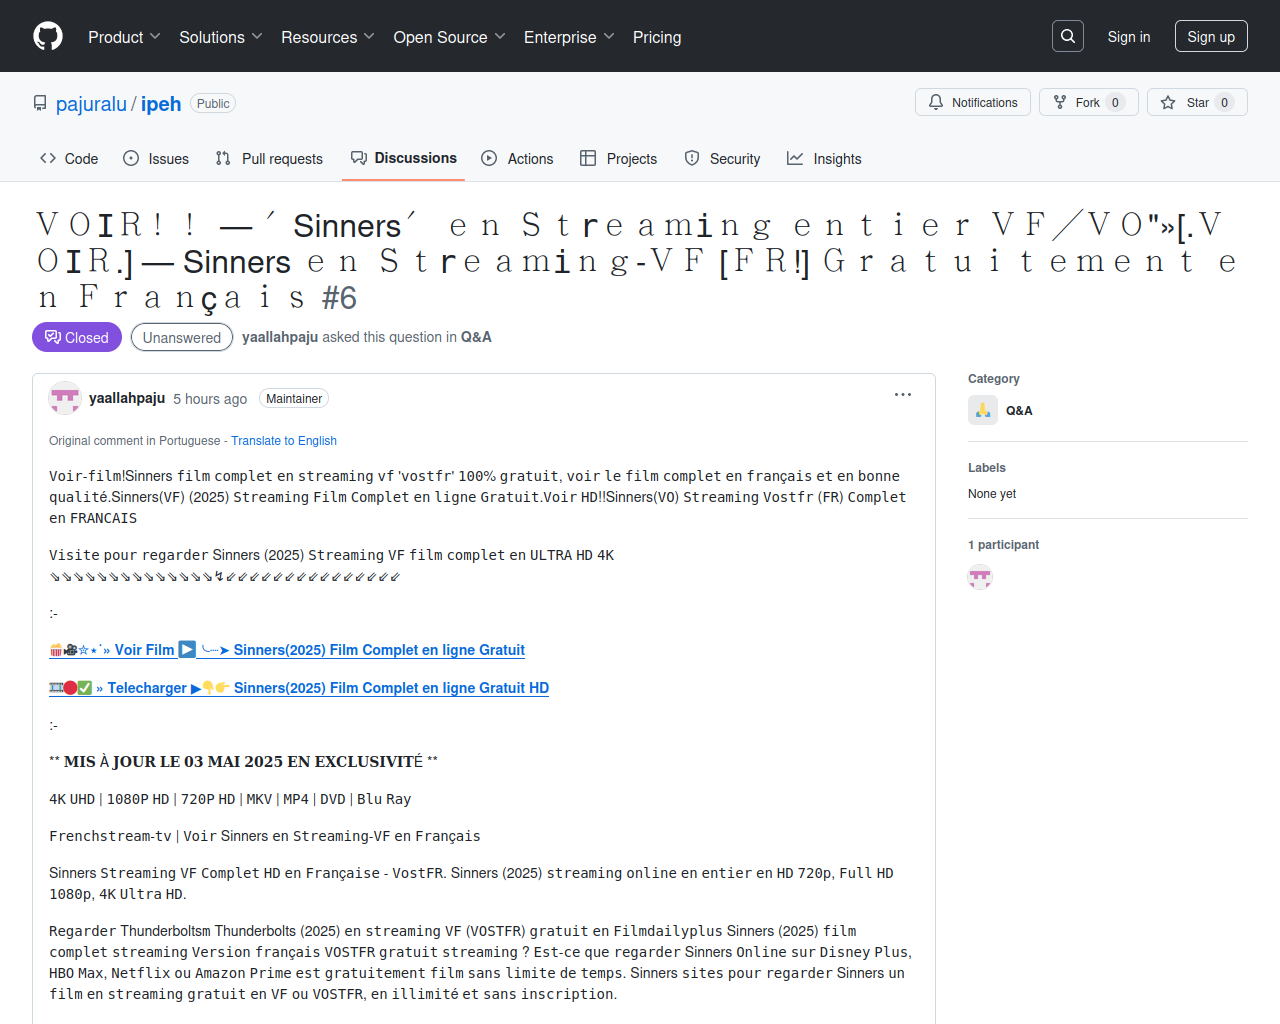
Task: Open the Security tab
Action: click(x=722, y=159)
